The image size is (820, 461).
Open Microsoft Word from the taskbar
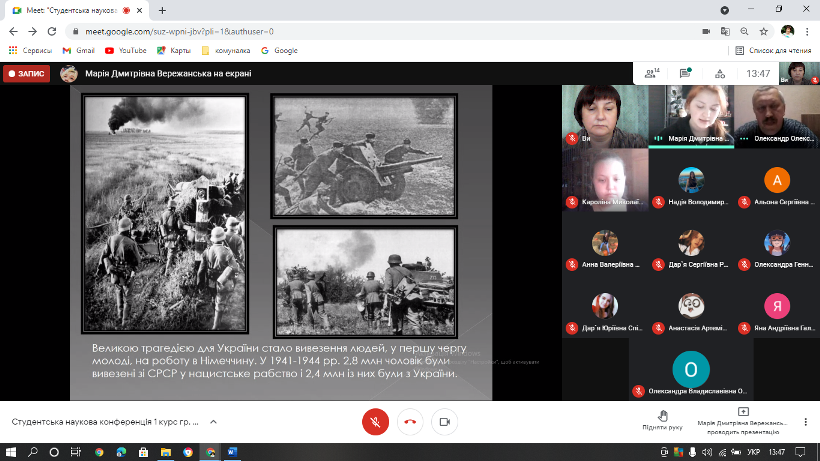click(x=233, y=452)
